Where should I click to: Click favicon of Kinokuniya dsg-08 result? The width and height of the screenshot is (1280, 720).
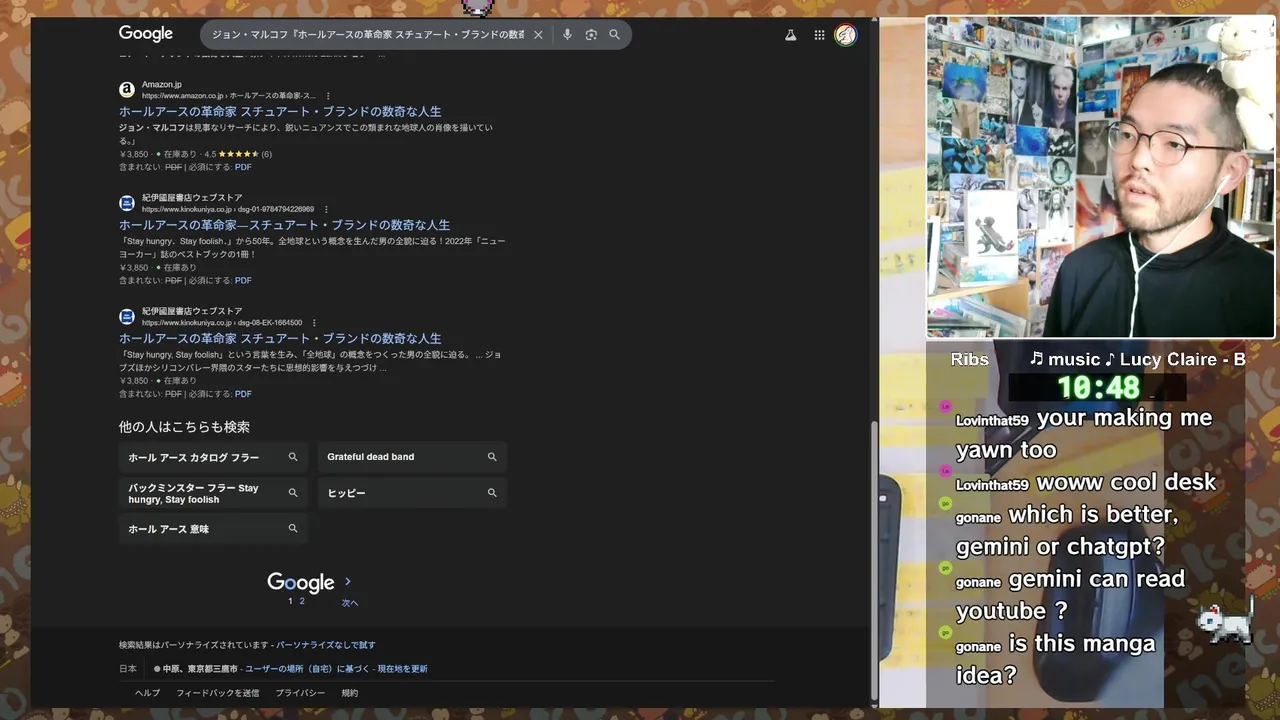coord(127,317)
